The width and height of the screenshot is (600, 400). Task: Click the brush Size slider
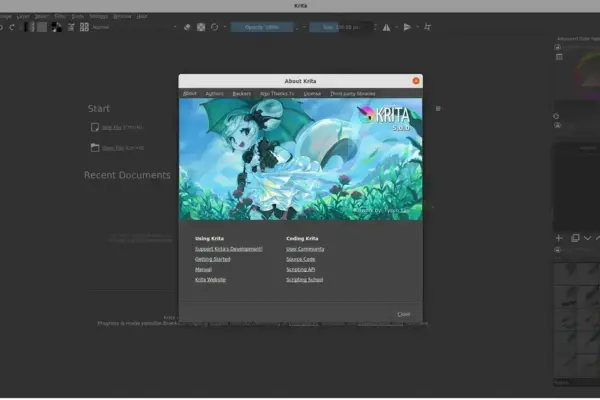[x=341, y=27]
